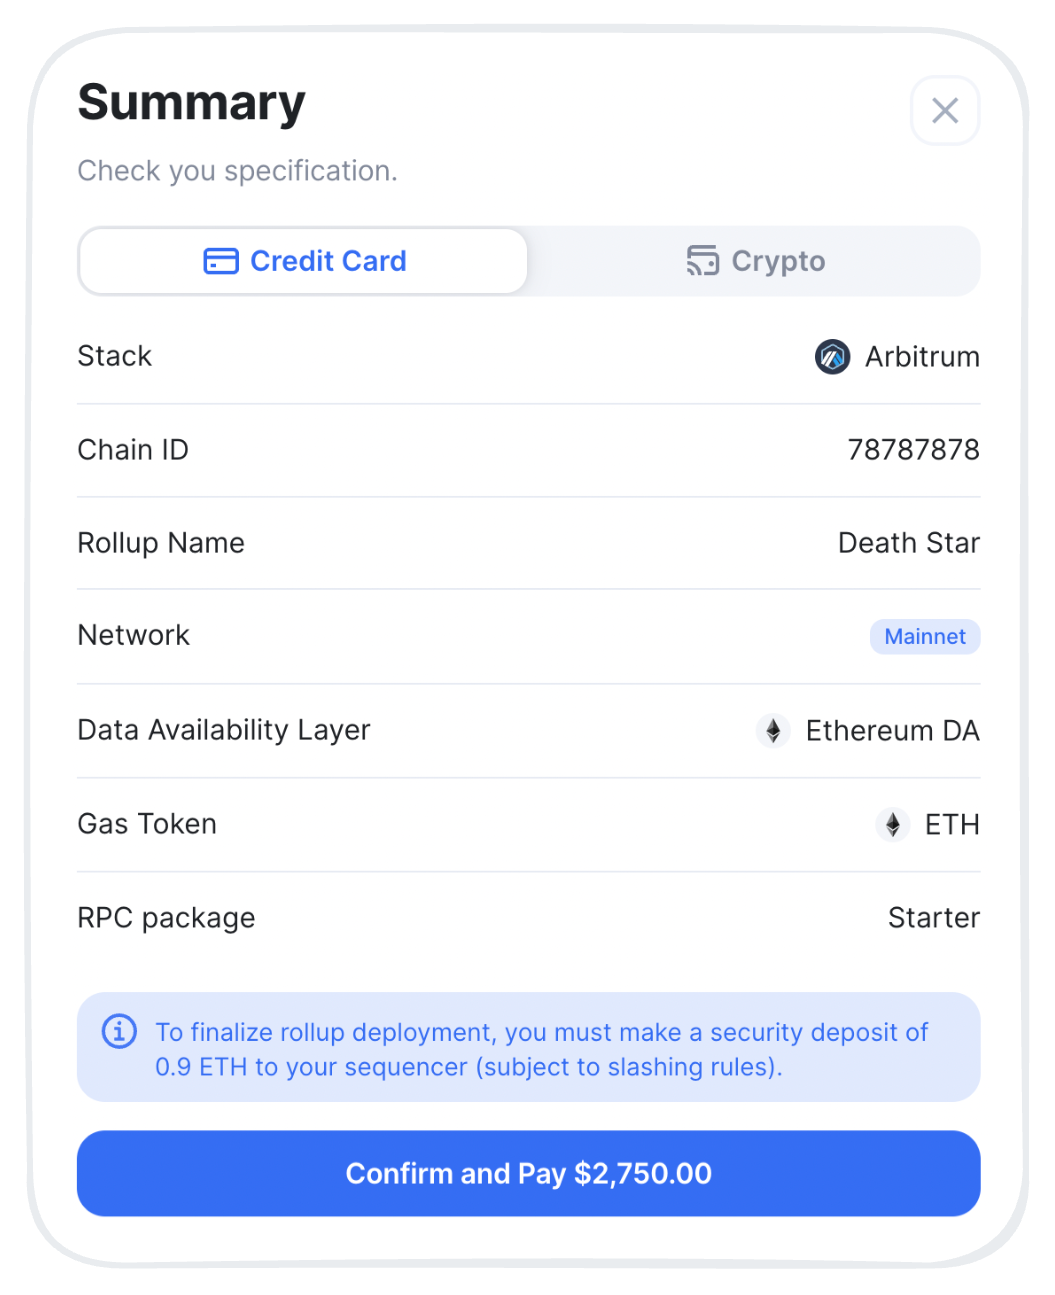Click the Arbitrum logo icon
Image resolution: width=1055 pixels, height=1295 pixels.
tap(832, 357)
